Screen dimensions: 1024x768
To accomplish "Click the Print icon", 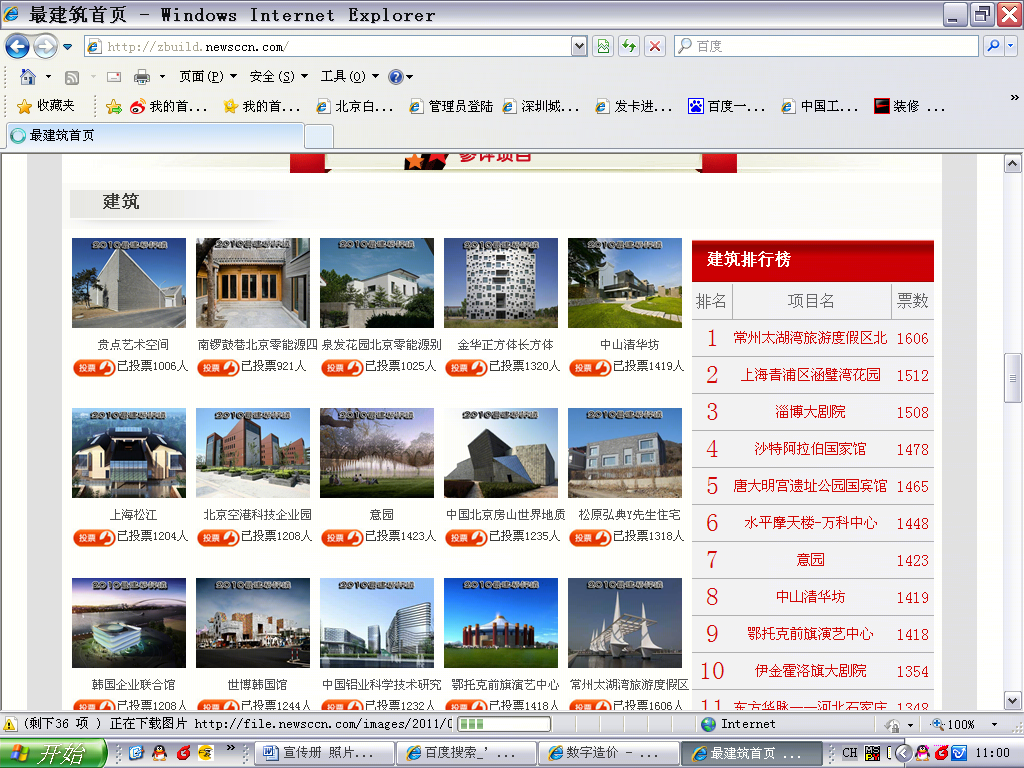I will [x=142, y=77].
